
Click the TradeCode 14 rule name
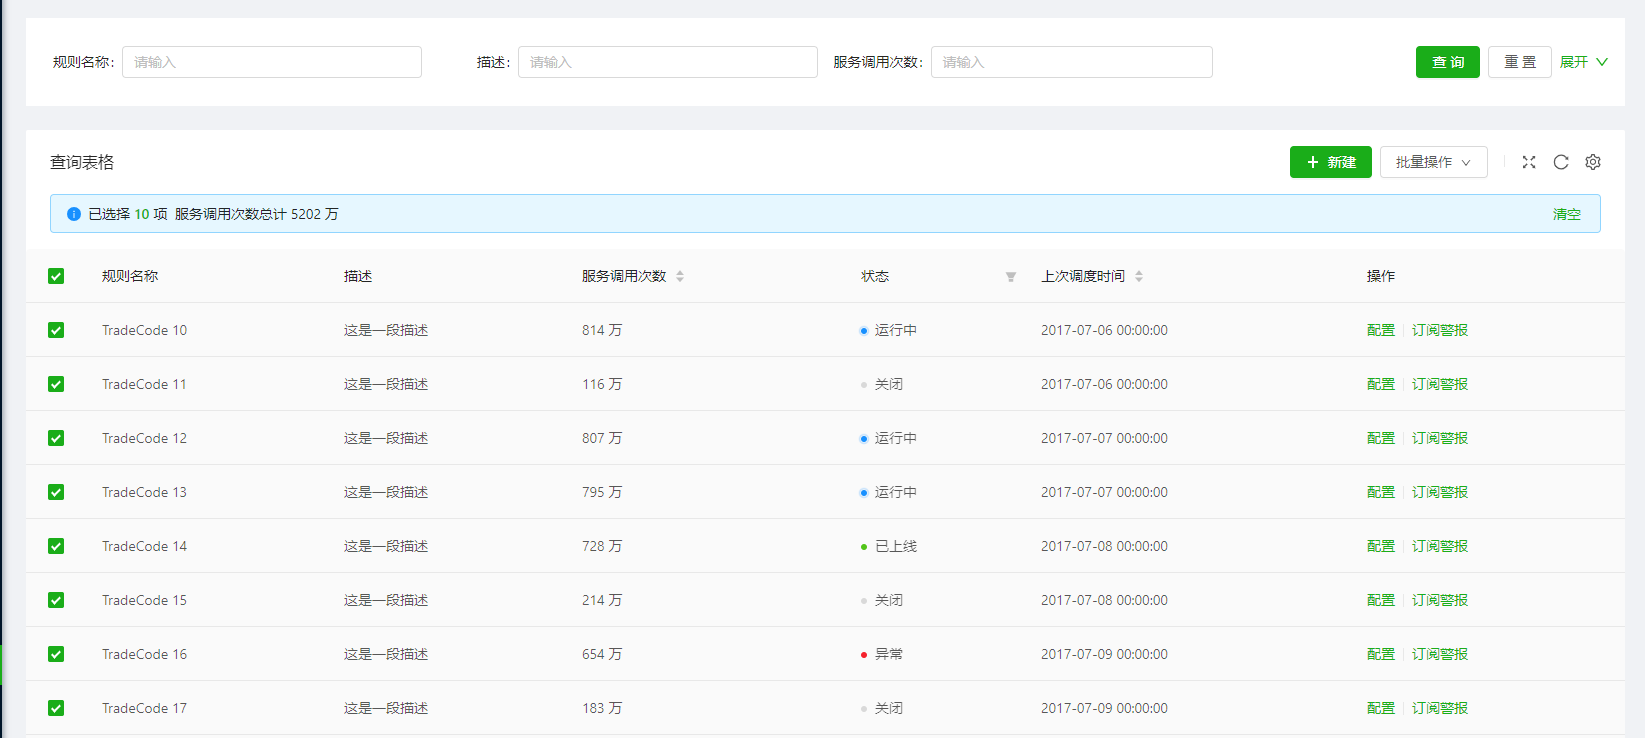pos(144,546)
